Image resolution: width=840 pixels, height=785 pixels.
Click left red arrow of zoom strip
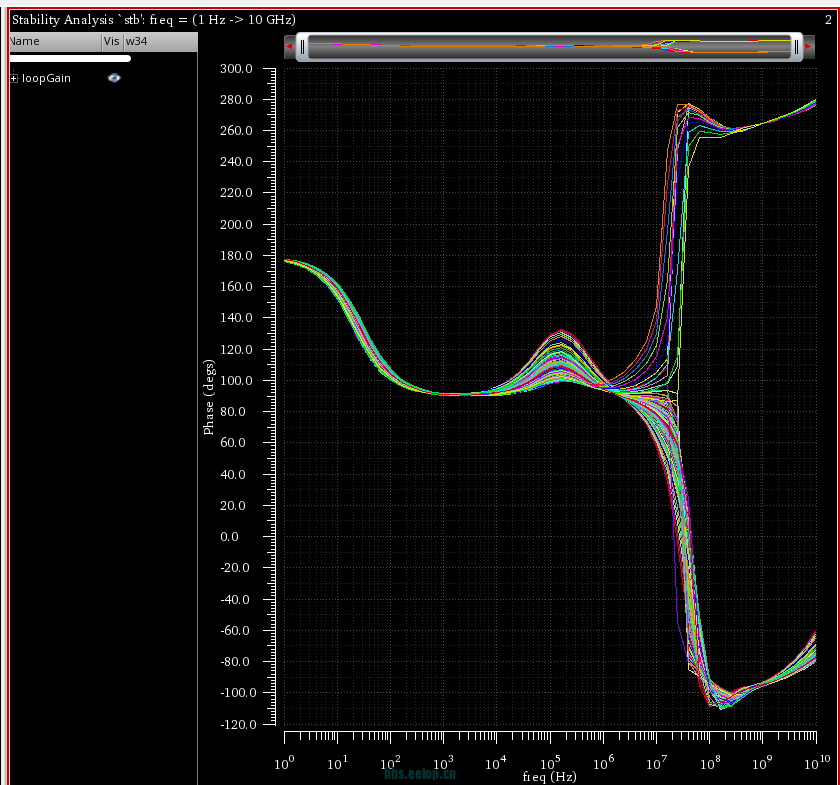pos(289,47)
